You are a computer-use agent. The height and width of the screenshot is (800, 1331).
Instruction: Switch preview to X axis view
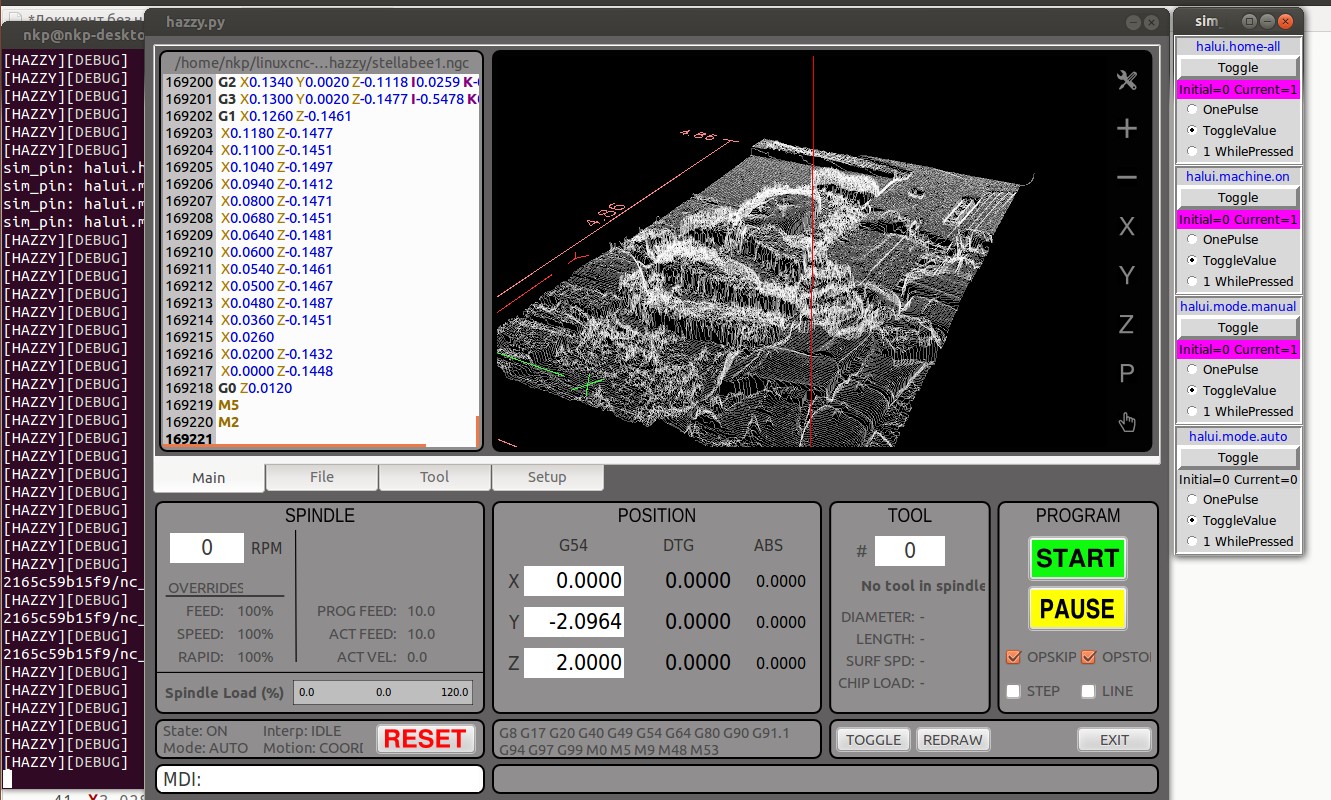[x=1127, y=227]
